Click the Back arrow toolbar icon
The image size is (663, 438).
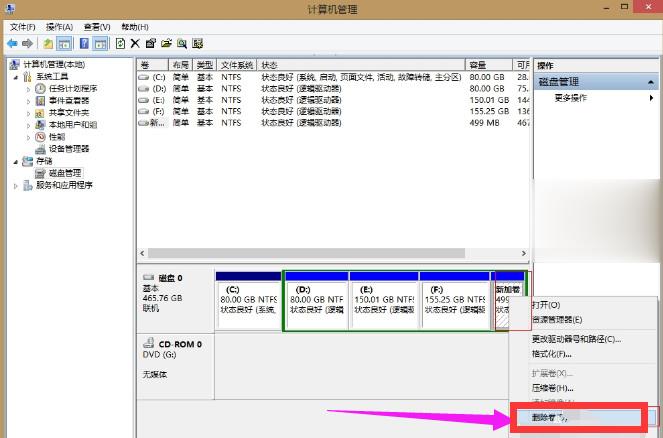[12, 44]
